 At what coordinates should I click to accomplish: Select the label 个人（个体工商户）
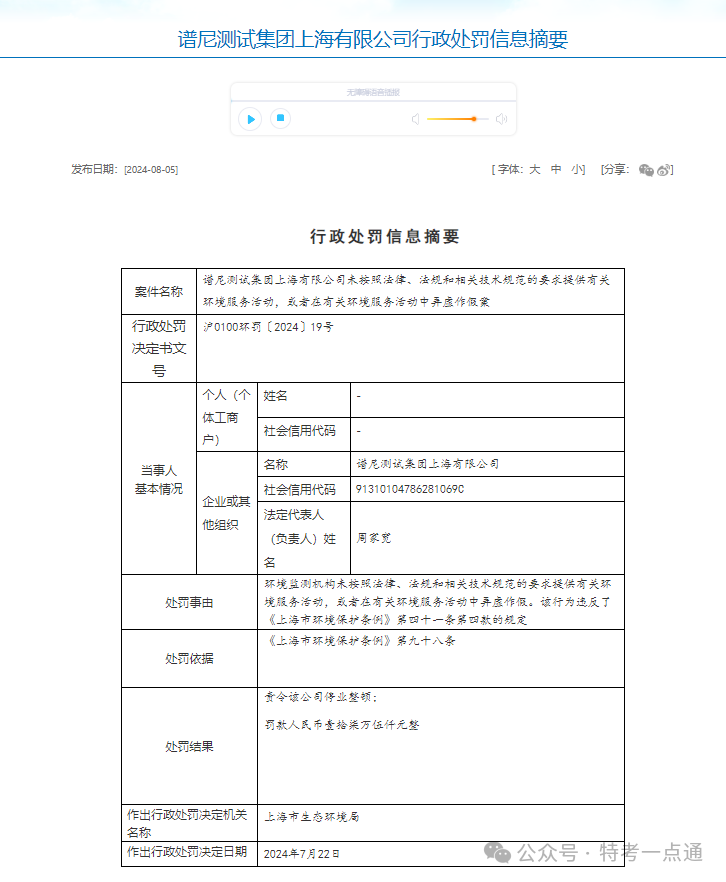pyautogui.click(x=227, y=417)
